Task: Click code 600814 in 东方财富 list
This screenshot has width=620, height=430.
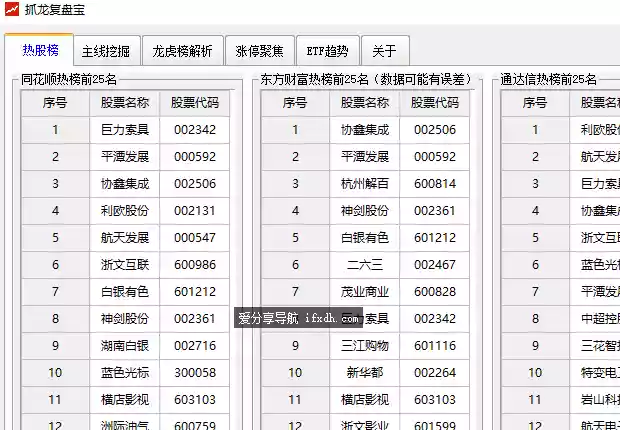Action: coord(435,184)
